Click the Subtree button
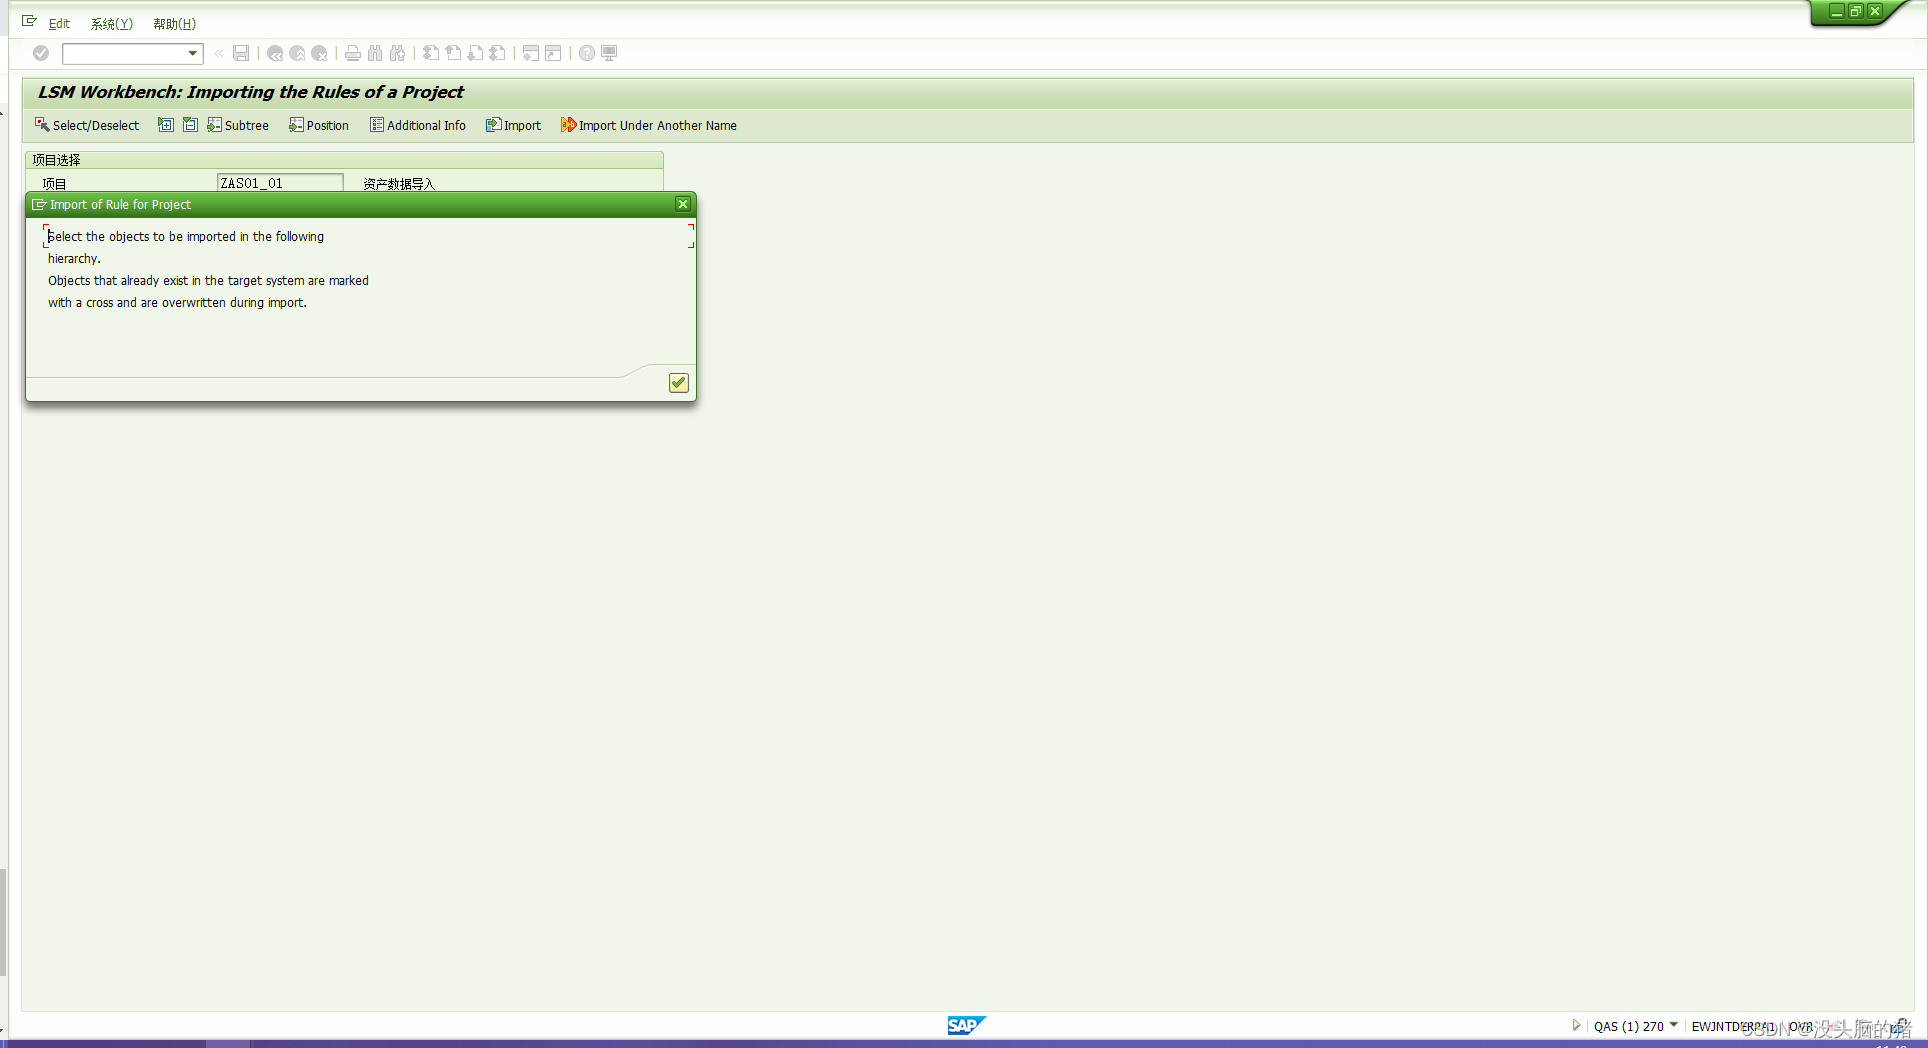This screenshot has height=1048, width=1928. 238,125
